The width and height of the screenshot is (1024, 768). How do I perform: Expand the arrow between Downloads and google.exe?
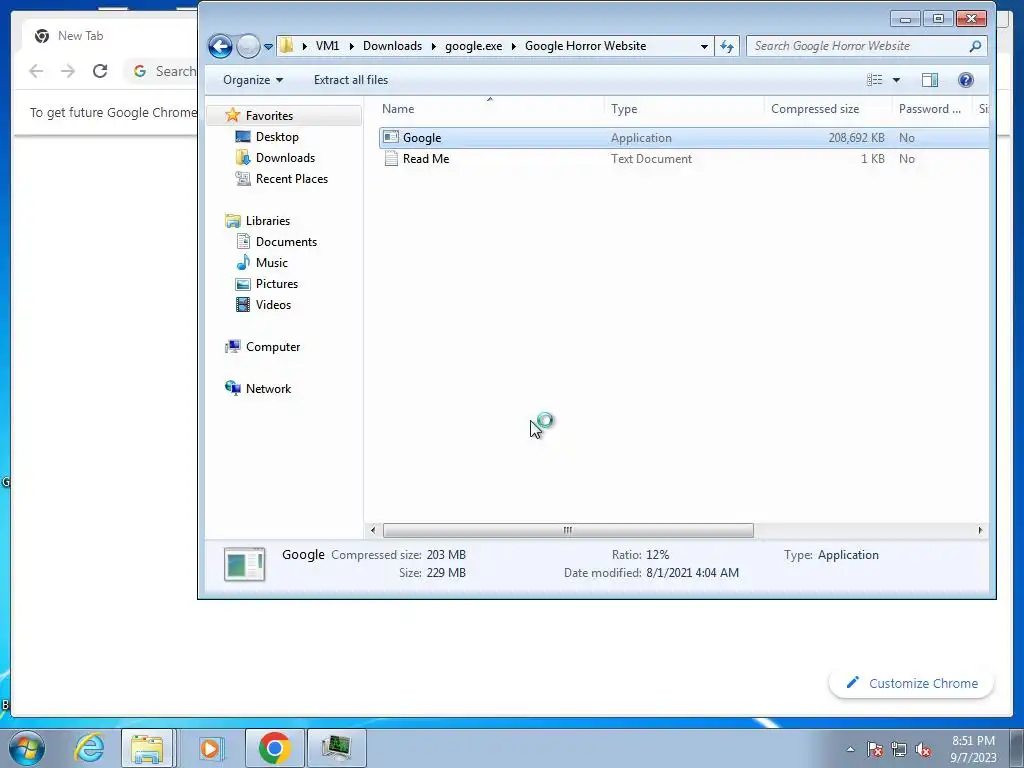(x=434, y=46)
